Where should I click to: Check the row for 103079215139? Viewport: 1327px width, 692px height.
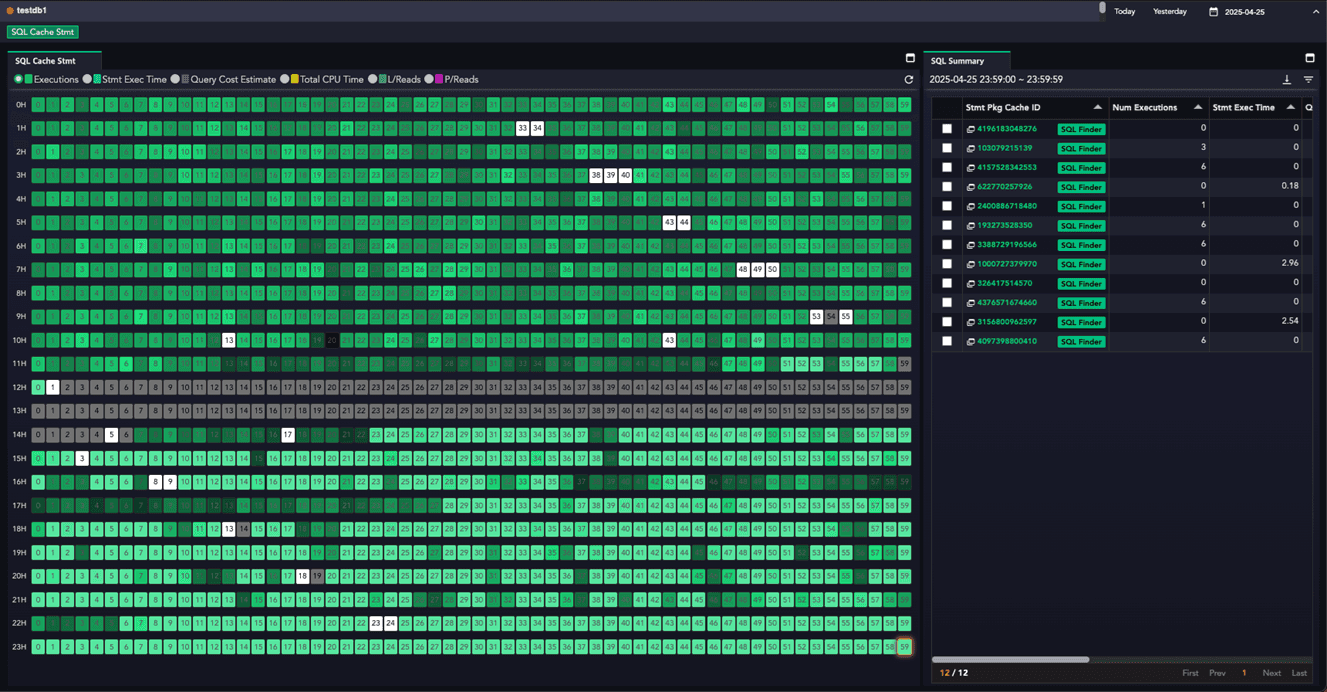947,148
